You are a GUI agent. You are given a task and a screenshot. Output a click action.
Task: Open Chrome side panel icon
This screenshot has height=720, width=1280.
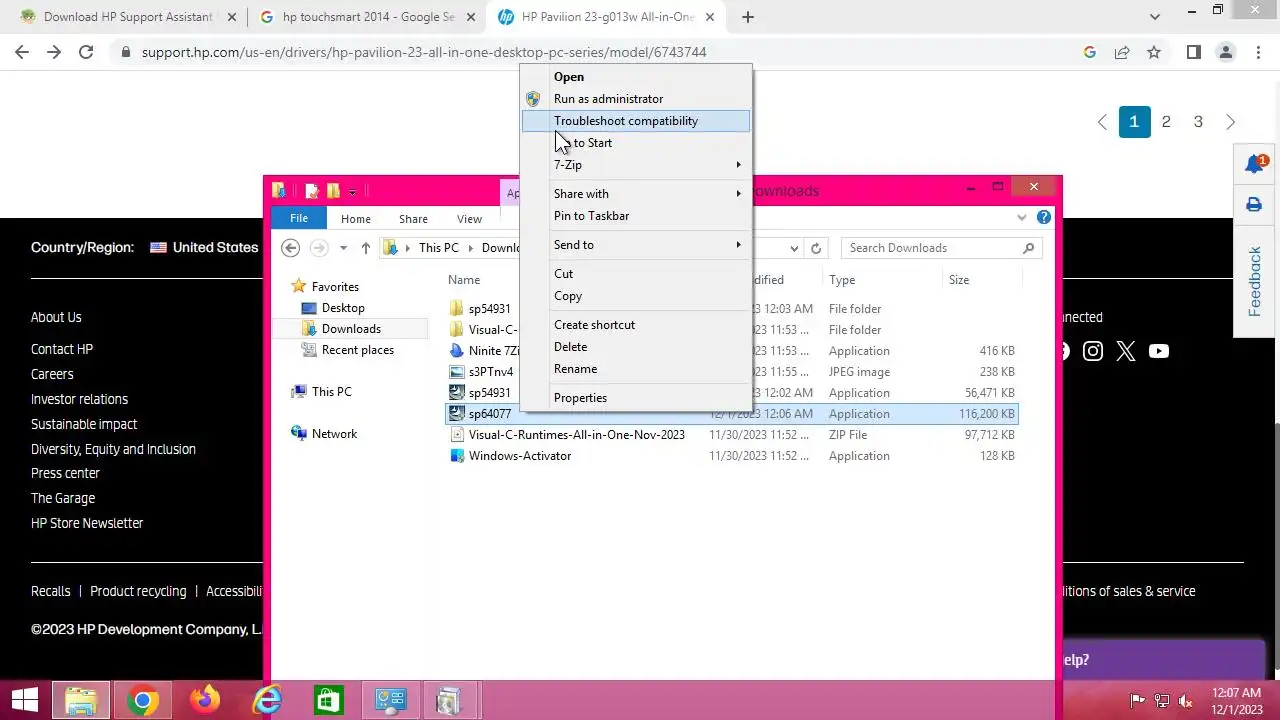tap(1193, 52)
